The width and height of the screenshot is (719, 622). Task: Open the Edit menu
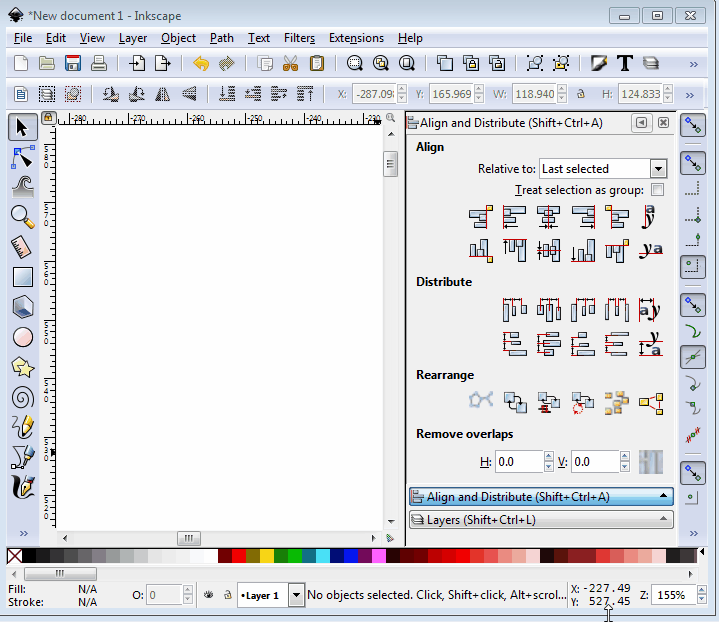point(56,38)
